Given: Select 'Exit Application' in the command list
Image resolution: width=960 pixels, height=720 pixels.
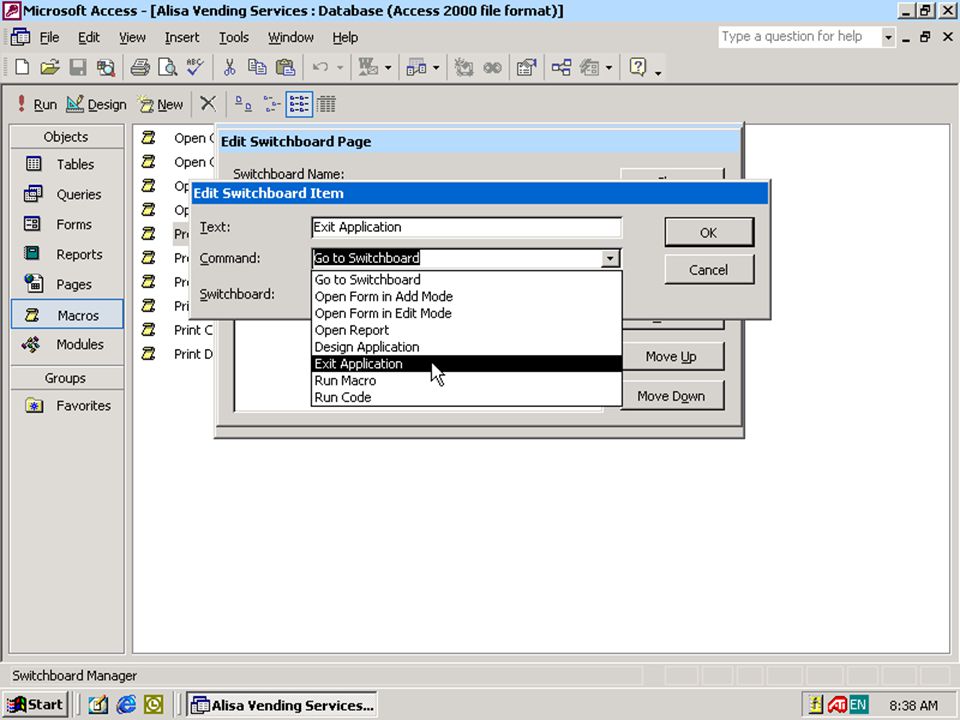Looking at the screenshot, I should coord(467,364).
